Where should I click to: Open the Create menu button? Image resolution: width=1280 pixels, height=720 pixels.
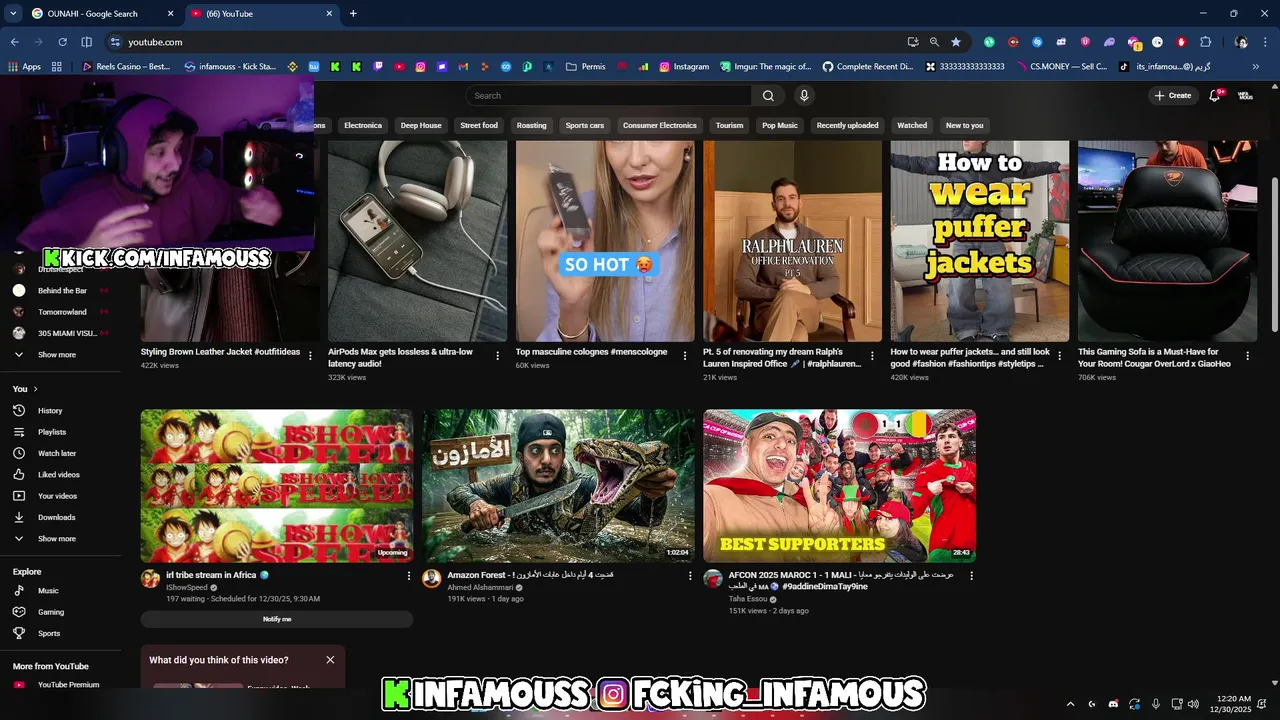pos(1172,96)
